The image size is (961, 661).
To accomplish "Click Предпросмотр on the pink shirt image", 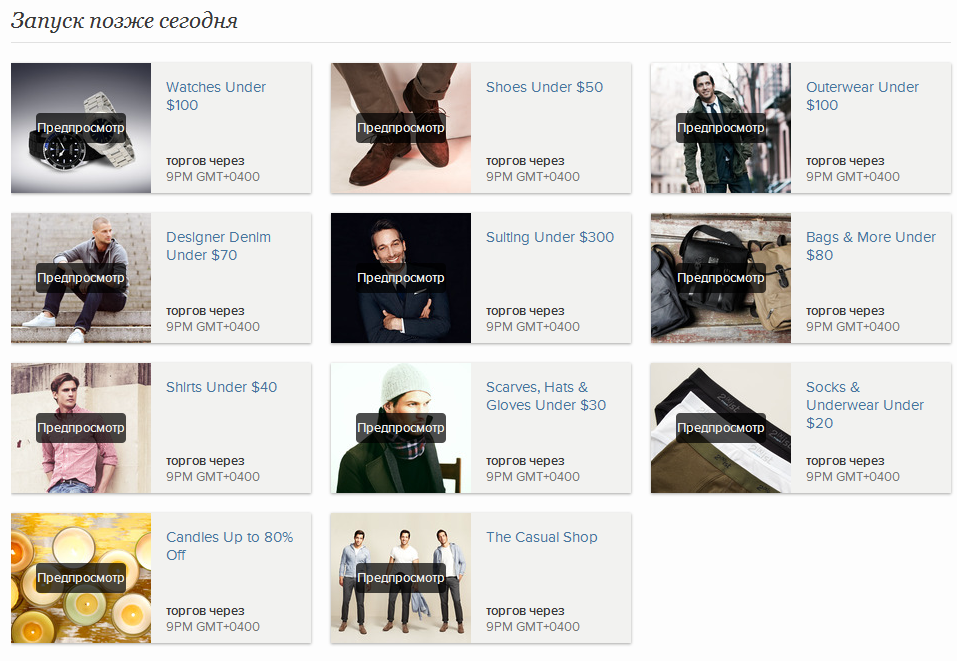I will pyautogui.click(x=81, y=428).
